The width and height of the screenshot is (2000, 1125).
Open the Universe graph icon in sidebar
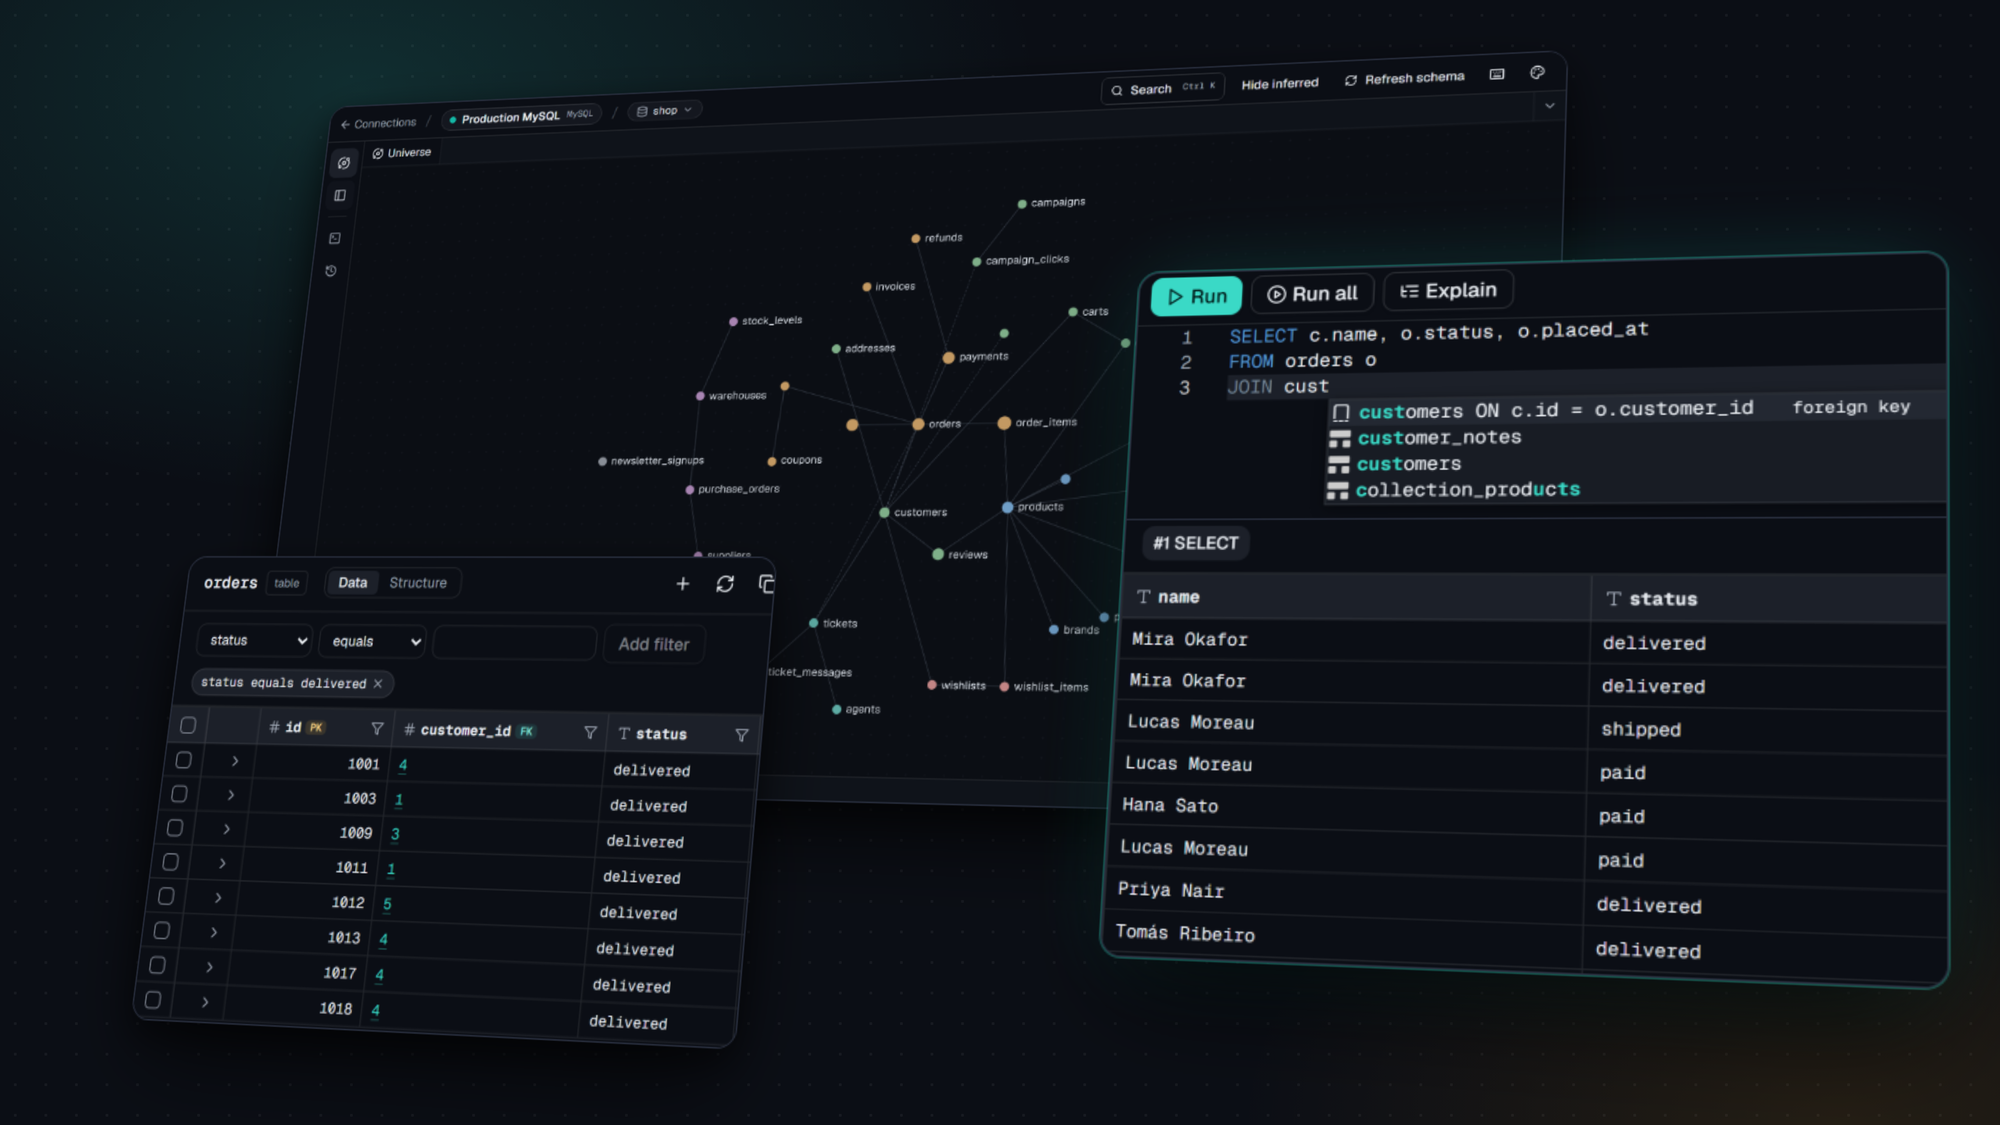coord(344,163)
